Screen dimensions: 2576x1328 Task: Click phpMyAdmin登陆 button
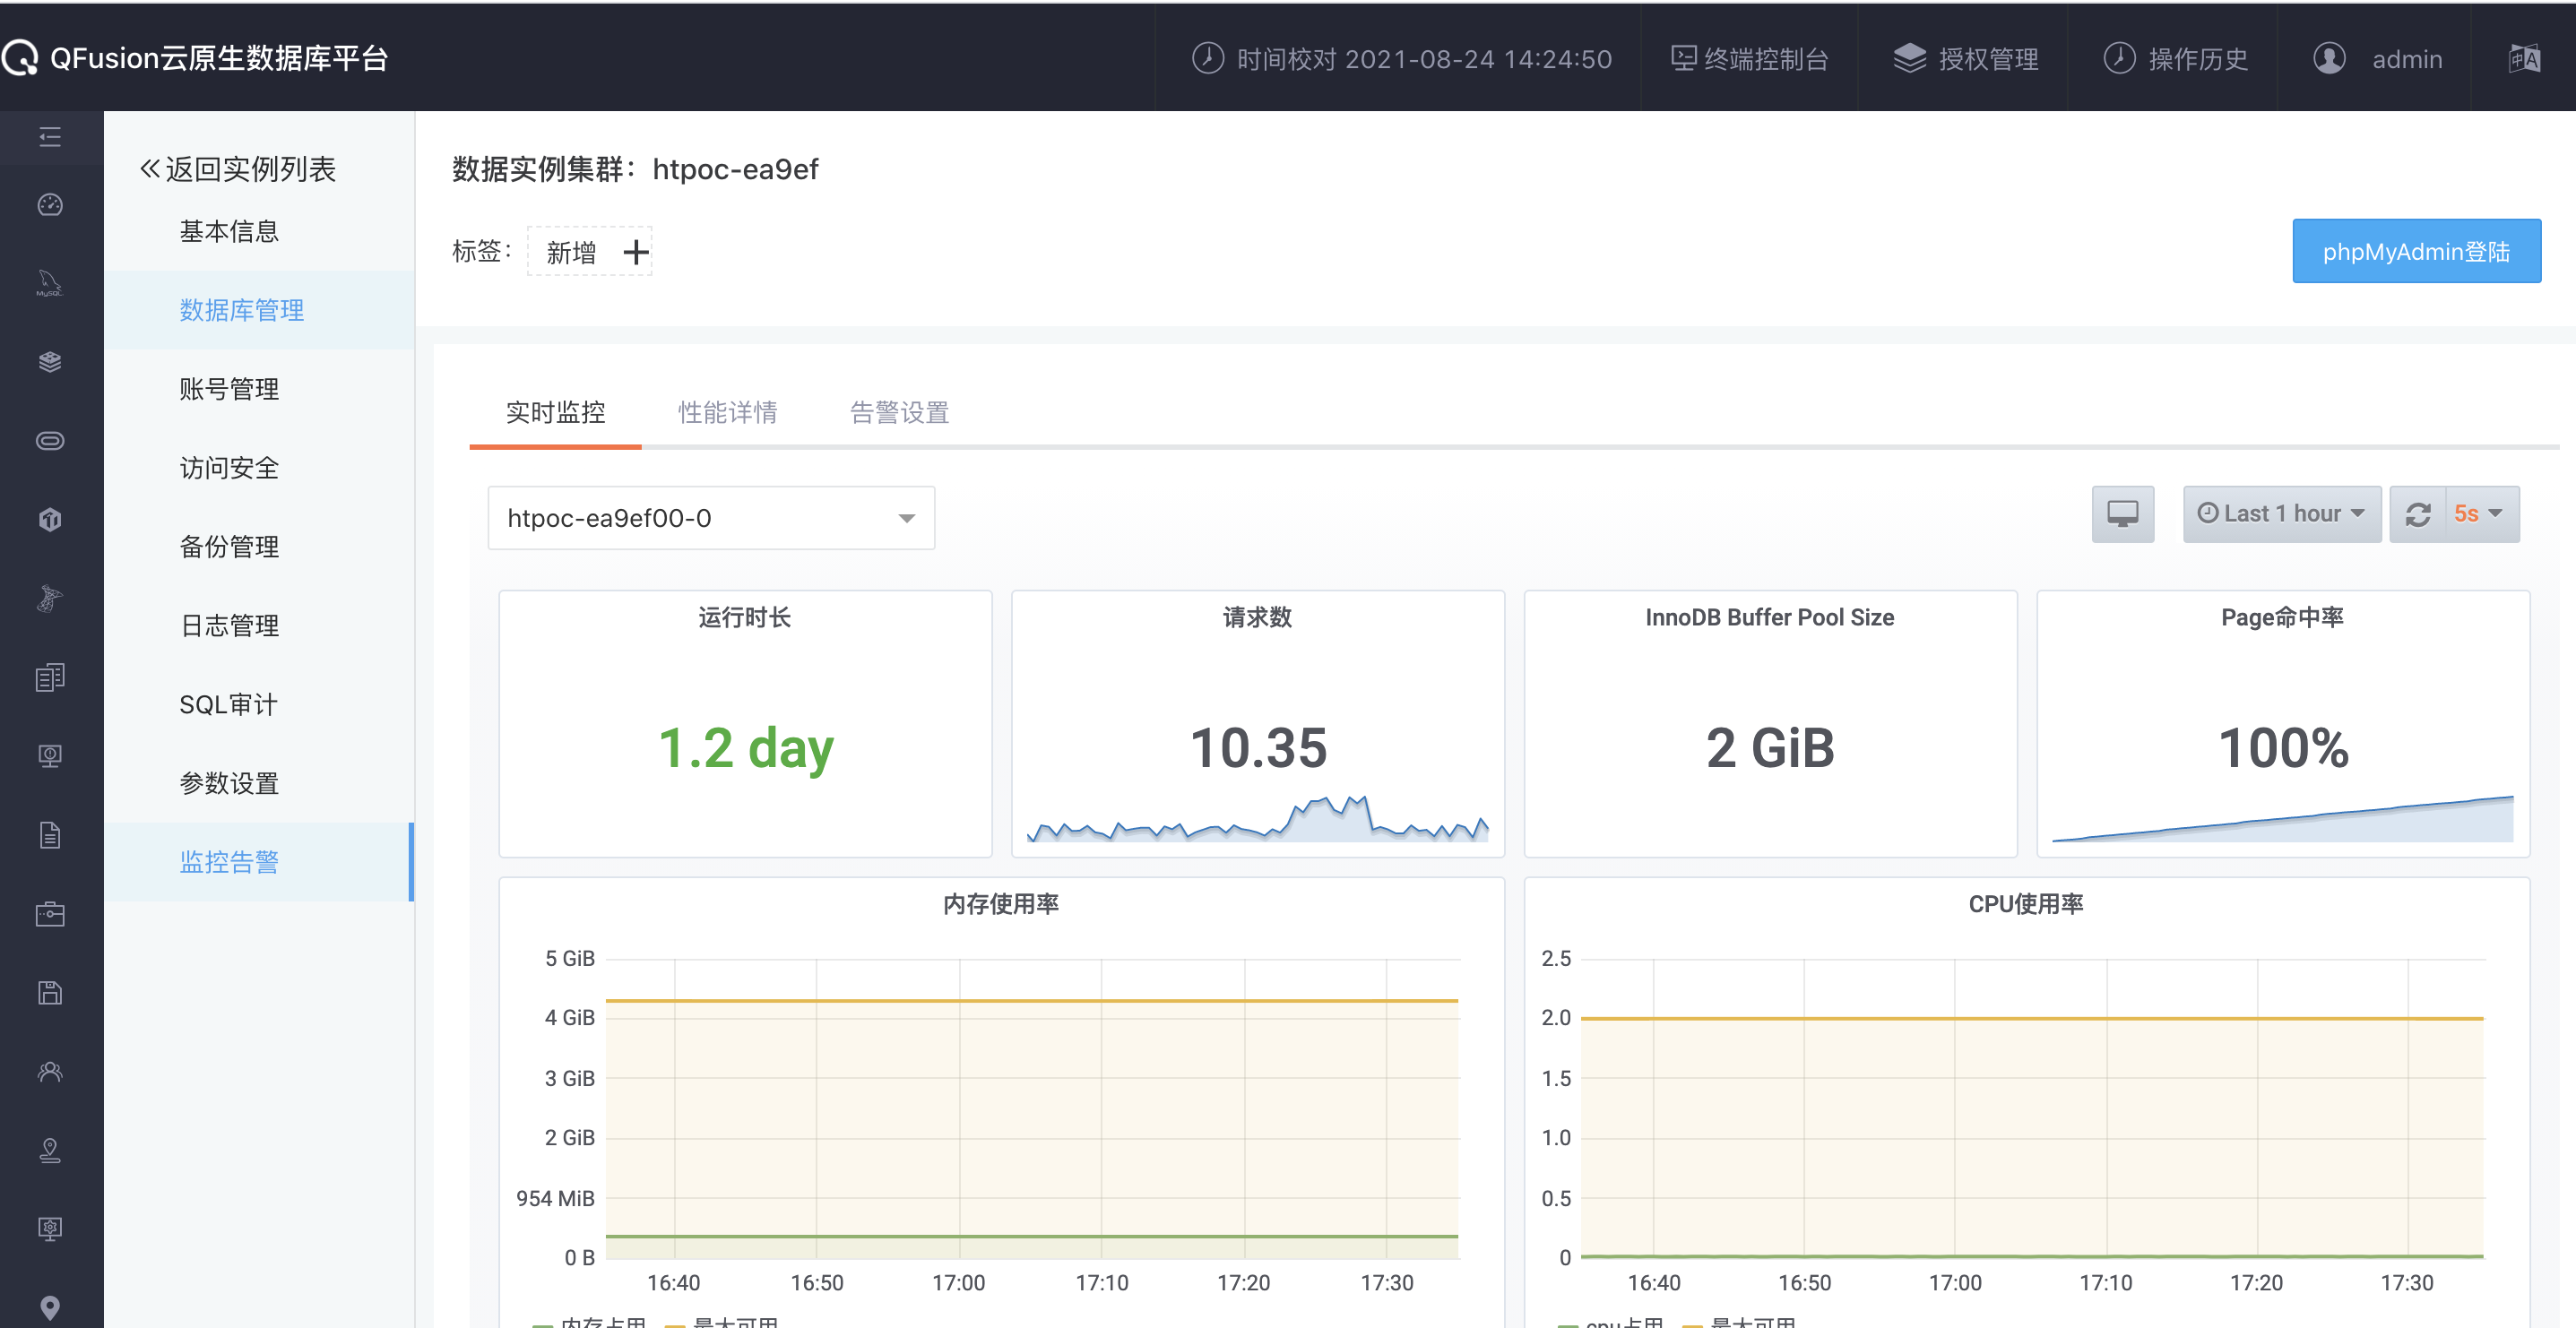coord(2410,251)
